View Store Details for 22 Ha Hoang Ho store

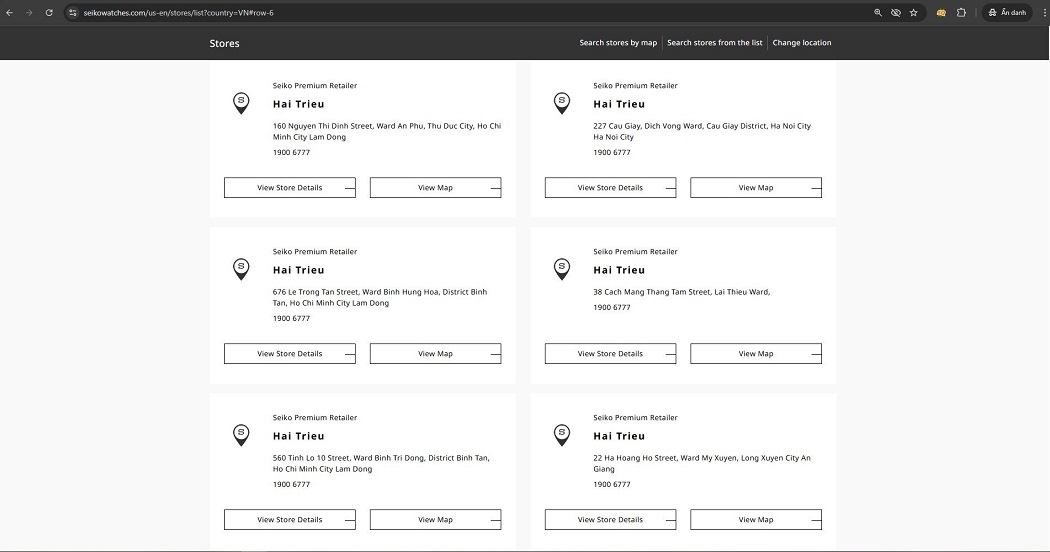(x=611, y=520)
